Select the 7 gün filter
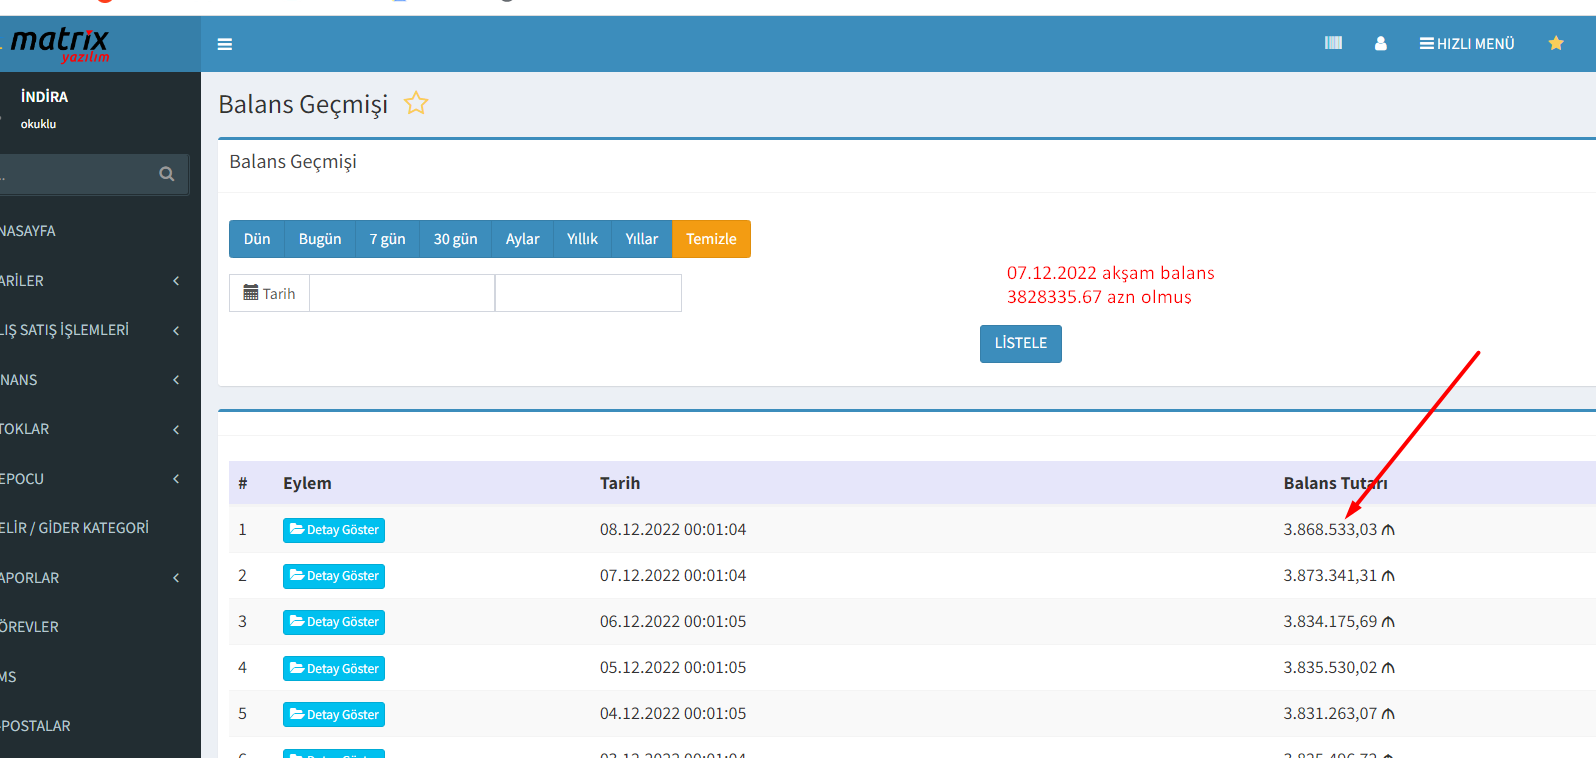 pyautogui.click(x=387, y=239)
